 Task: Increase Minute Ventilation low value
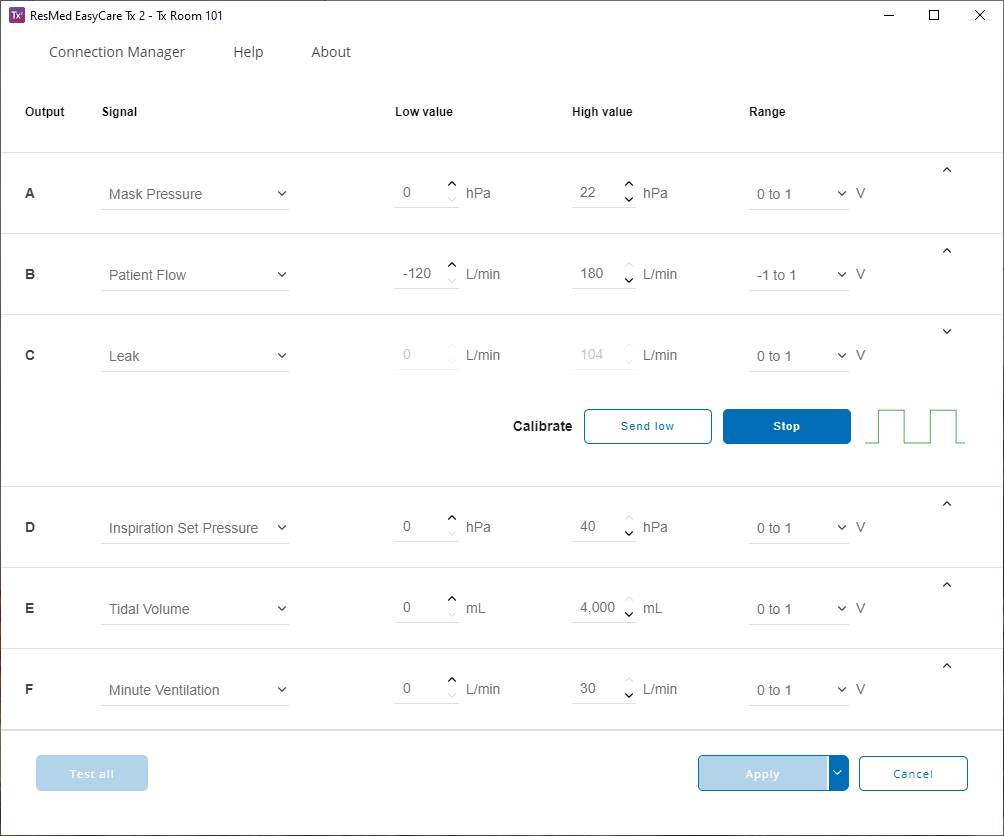pos(452,680)
